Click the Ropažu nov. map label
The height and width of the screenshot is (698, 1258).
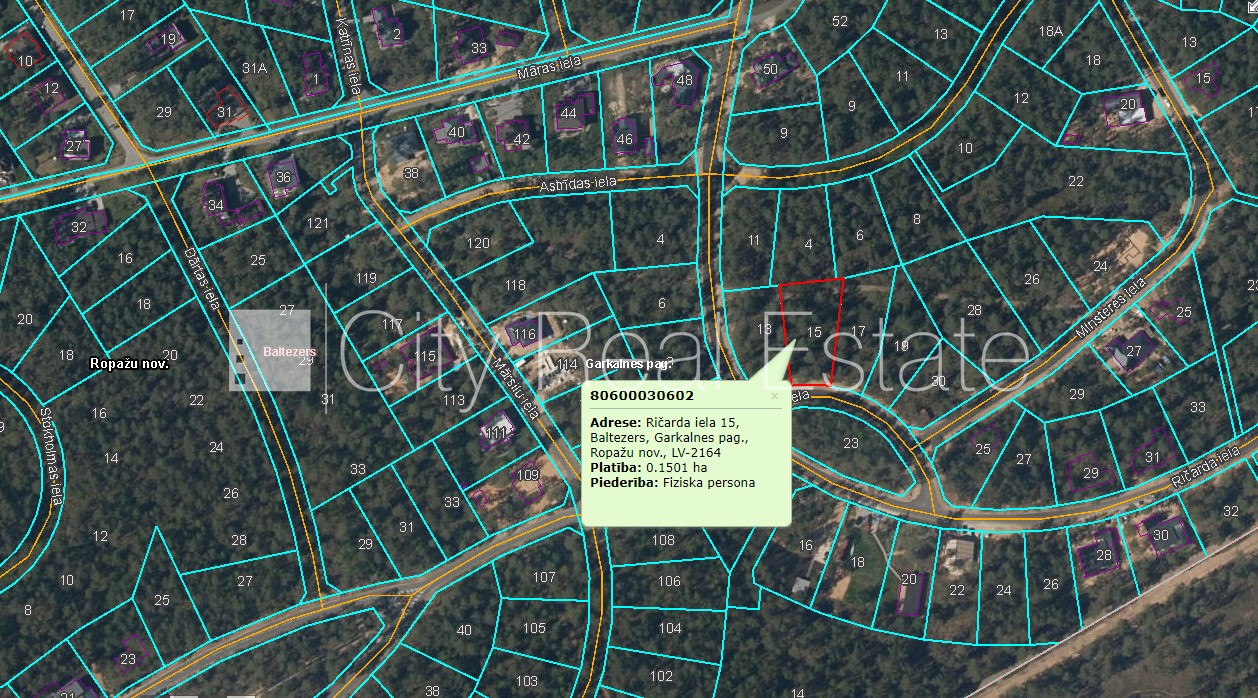tap(129, 364)
